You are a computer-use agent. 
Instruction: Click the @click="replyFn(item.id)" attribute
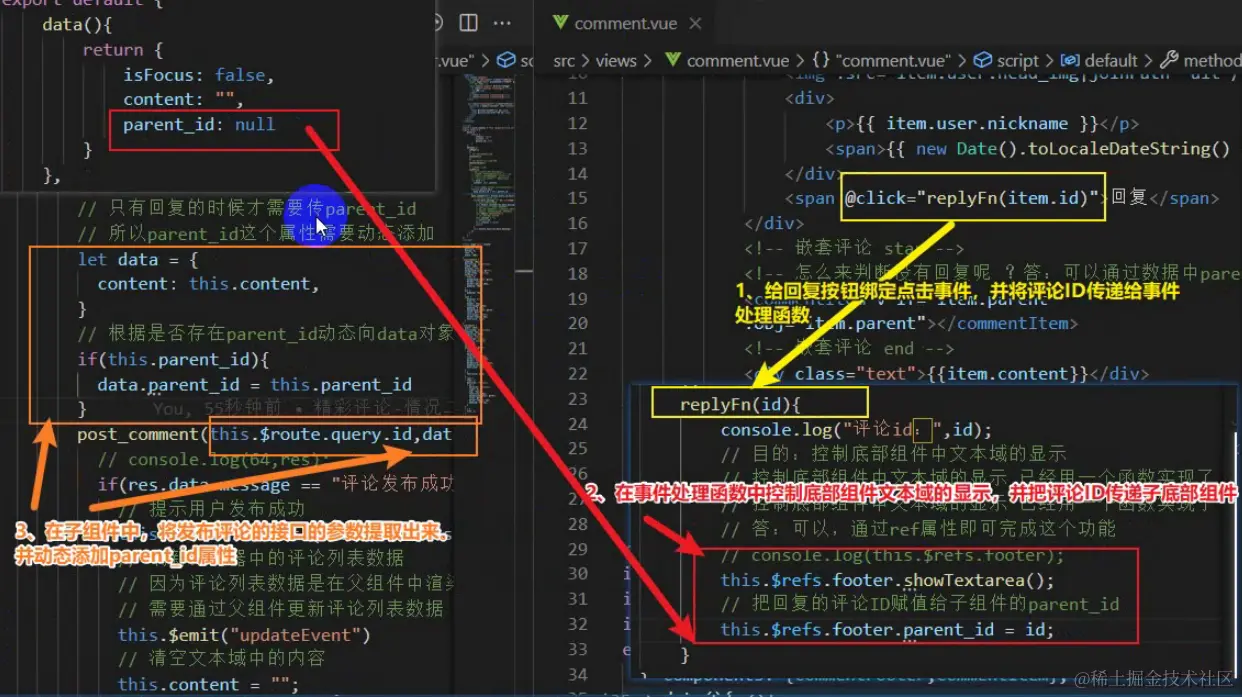972,197
